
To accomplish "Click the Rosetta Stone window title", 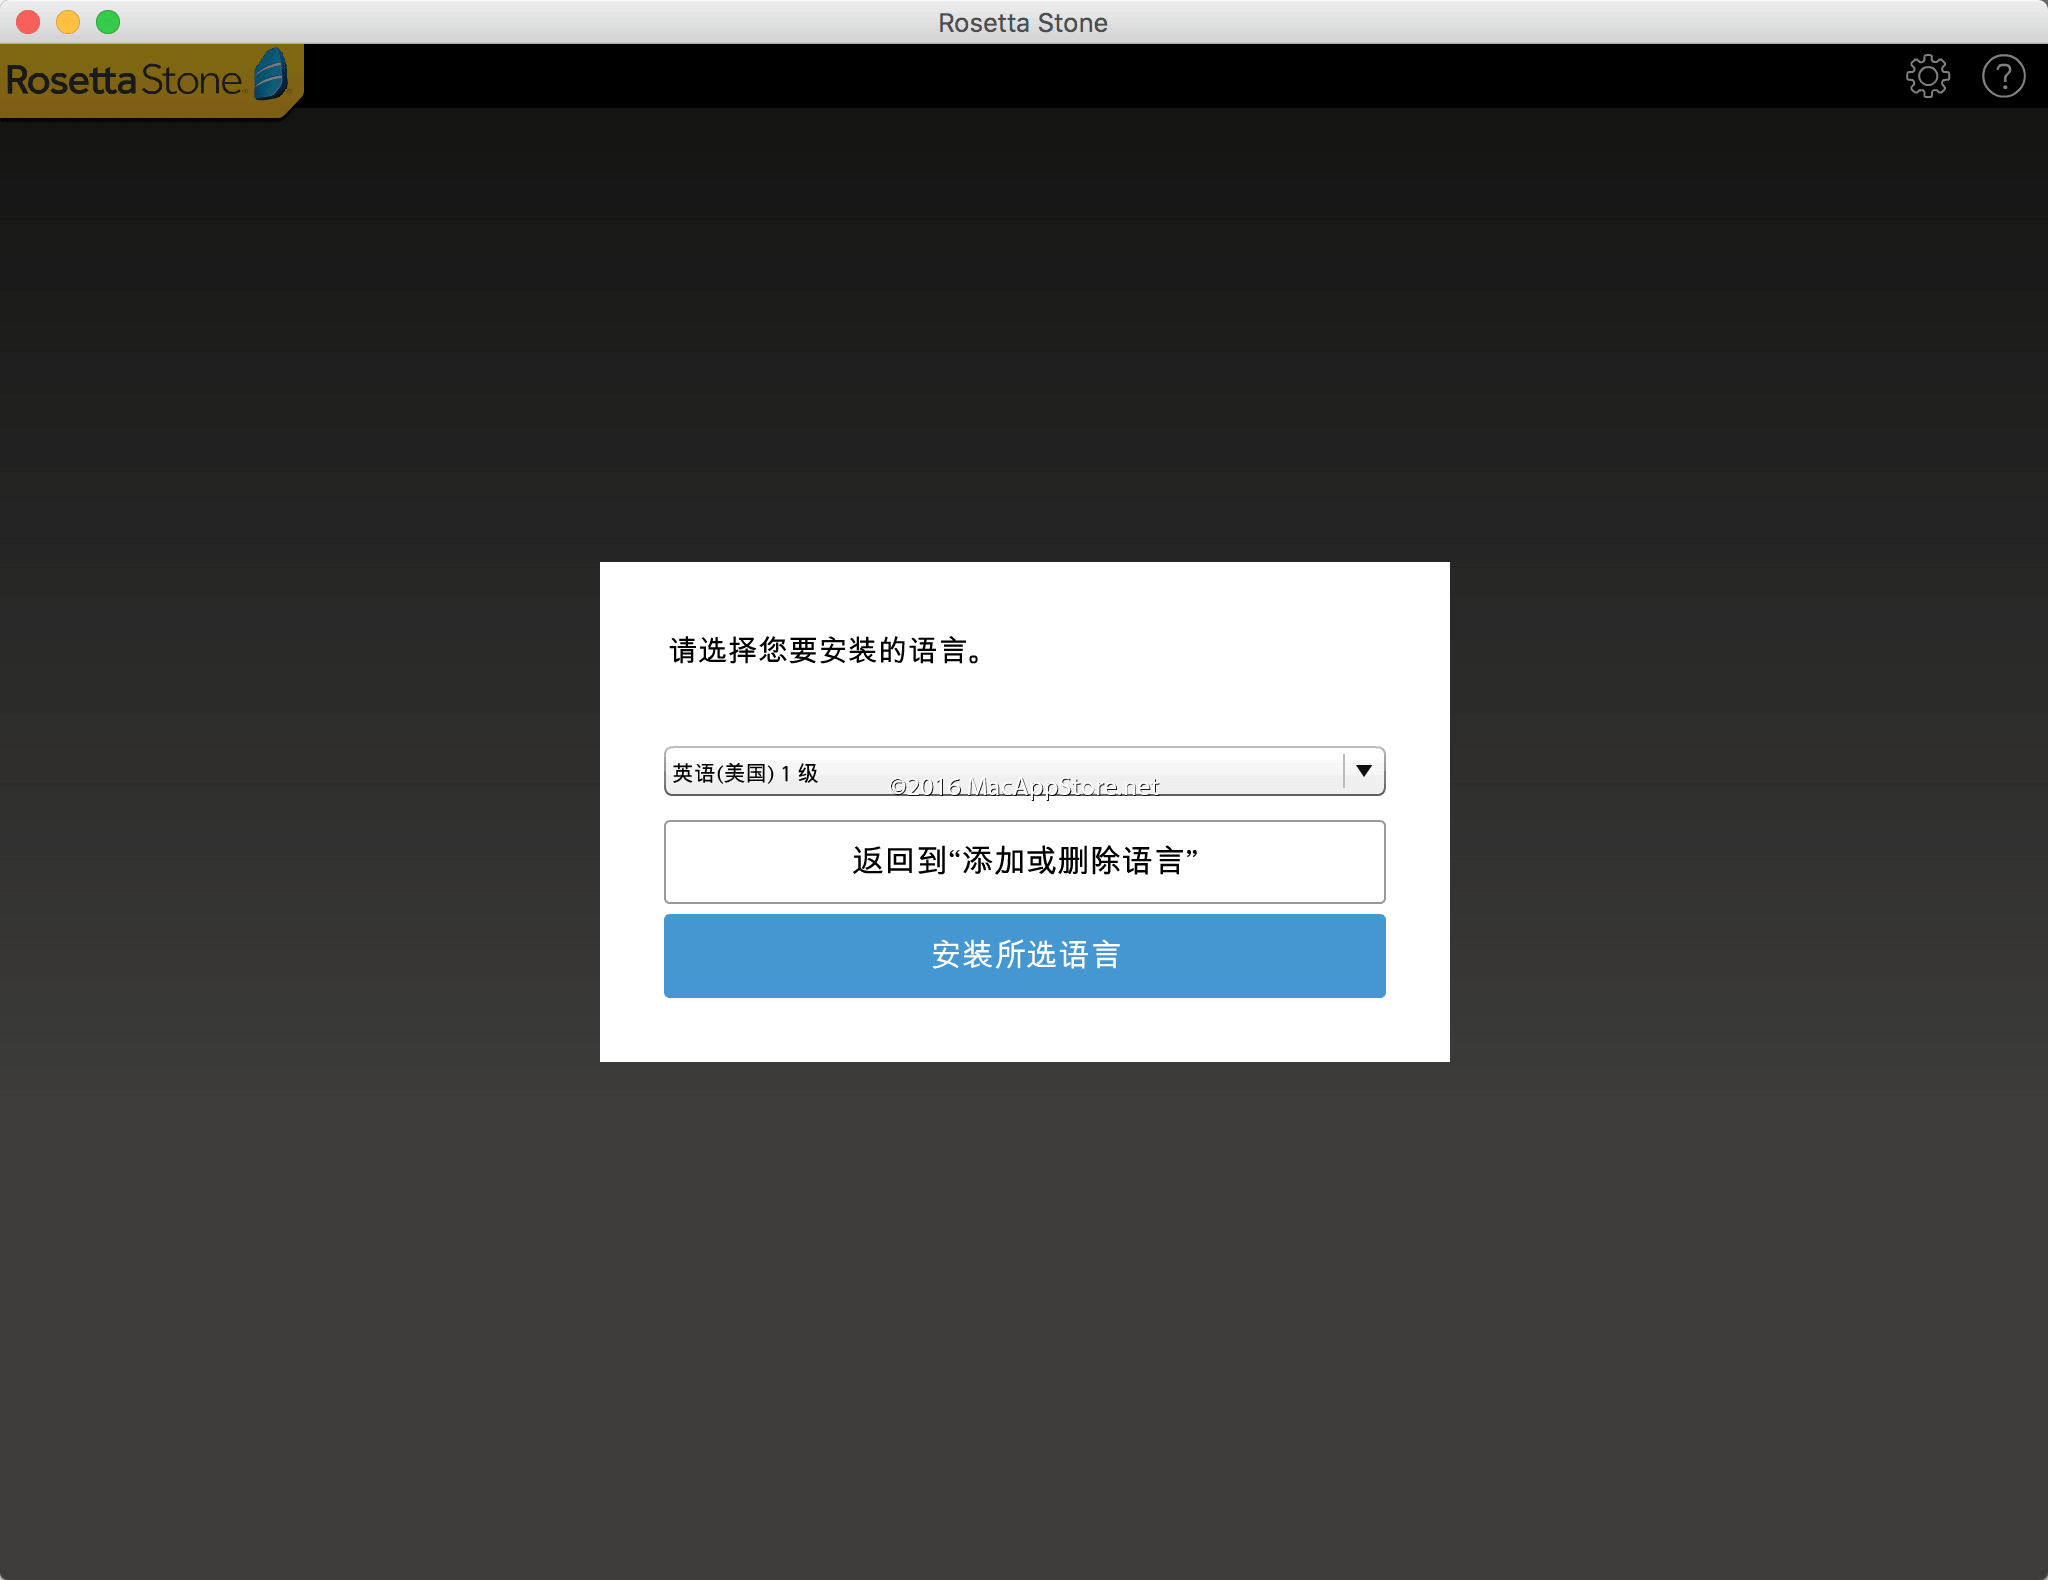I will (1023, 22).
